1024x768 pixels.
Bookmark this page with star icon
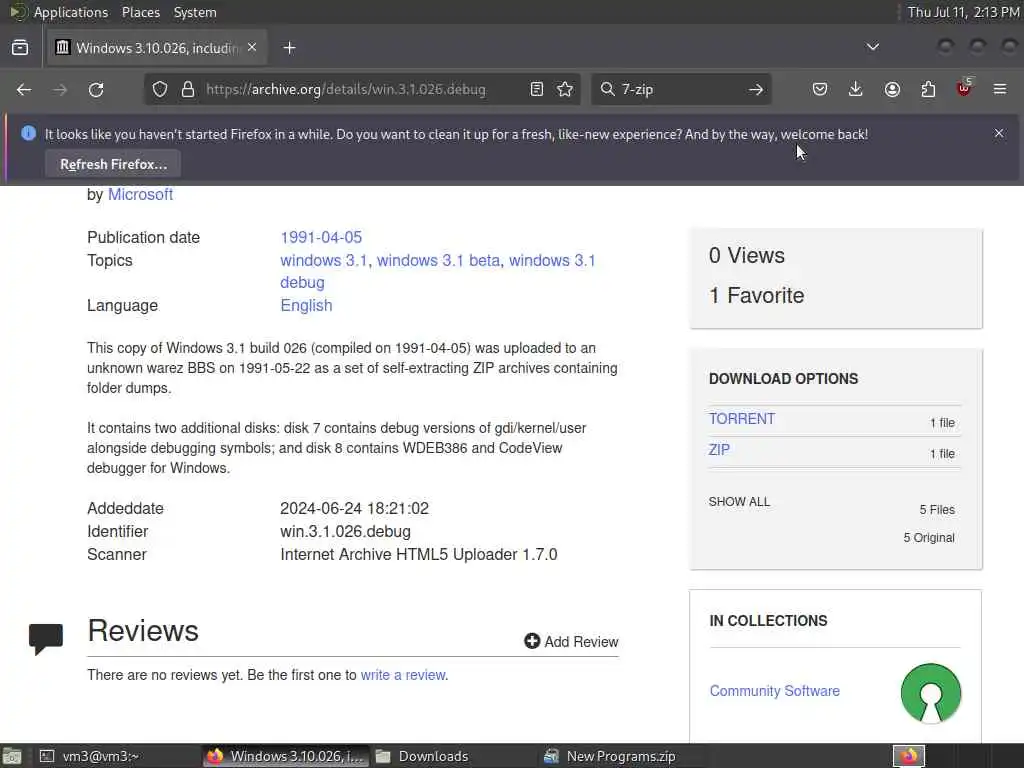tap(565, 89)
